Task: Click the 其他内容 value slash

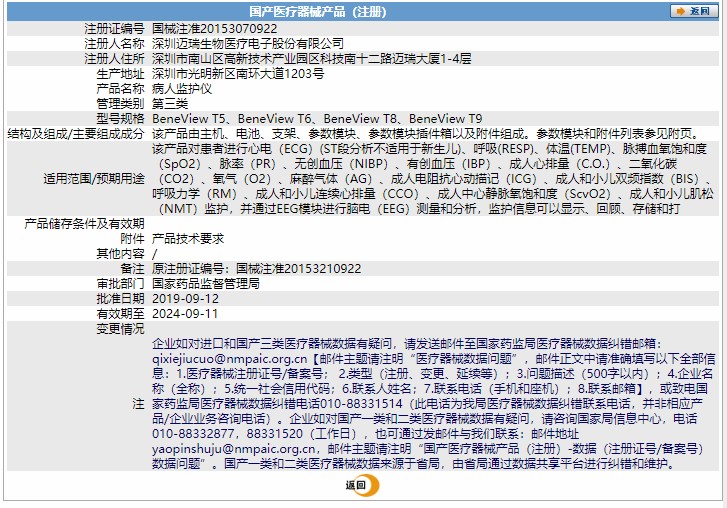Action: (154, 254)
